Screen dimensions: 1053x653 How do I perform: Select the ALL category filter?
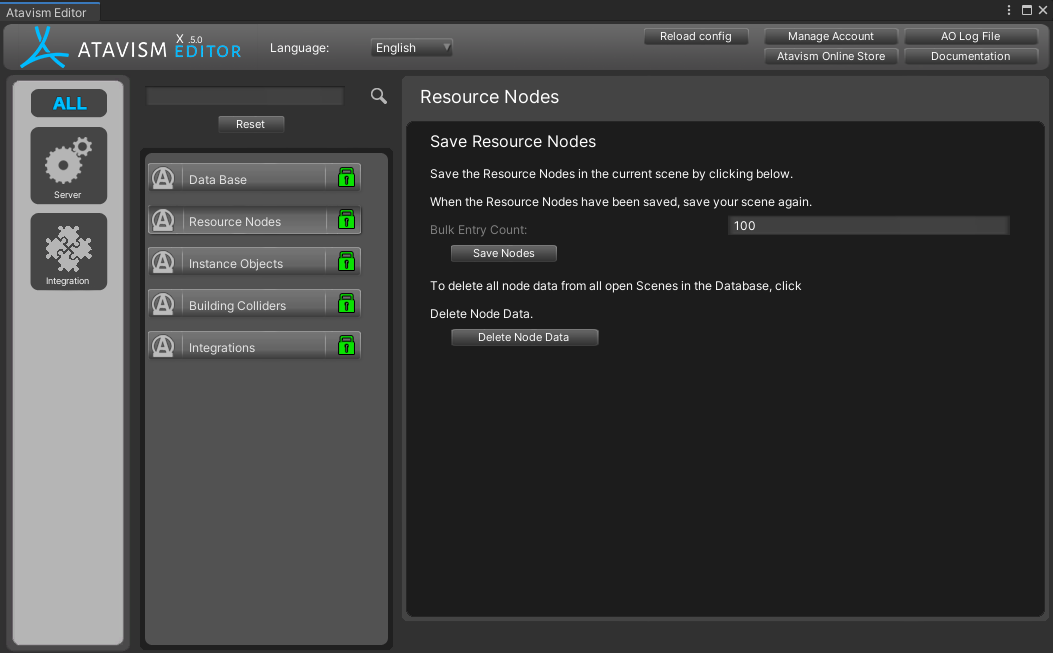(x=69, y=103)
